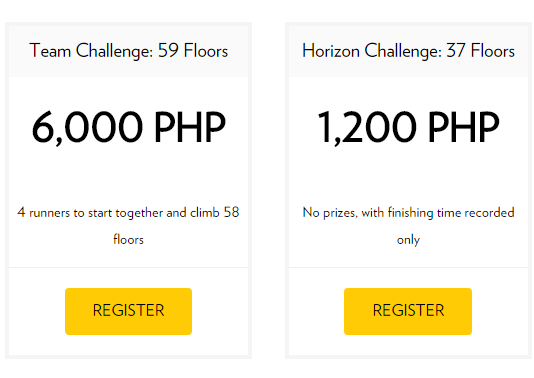Click REGISTER under Horizon Challenge
534x378 pixels.
click(408, 311)
